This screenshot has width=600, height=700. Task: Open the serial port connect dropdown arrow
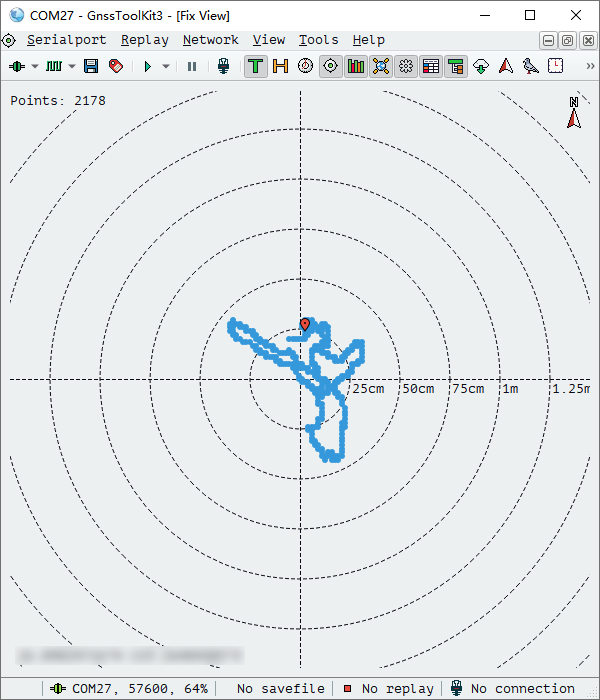click(35, 67)
